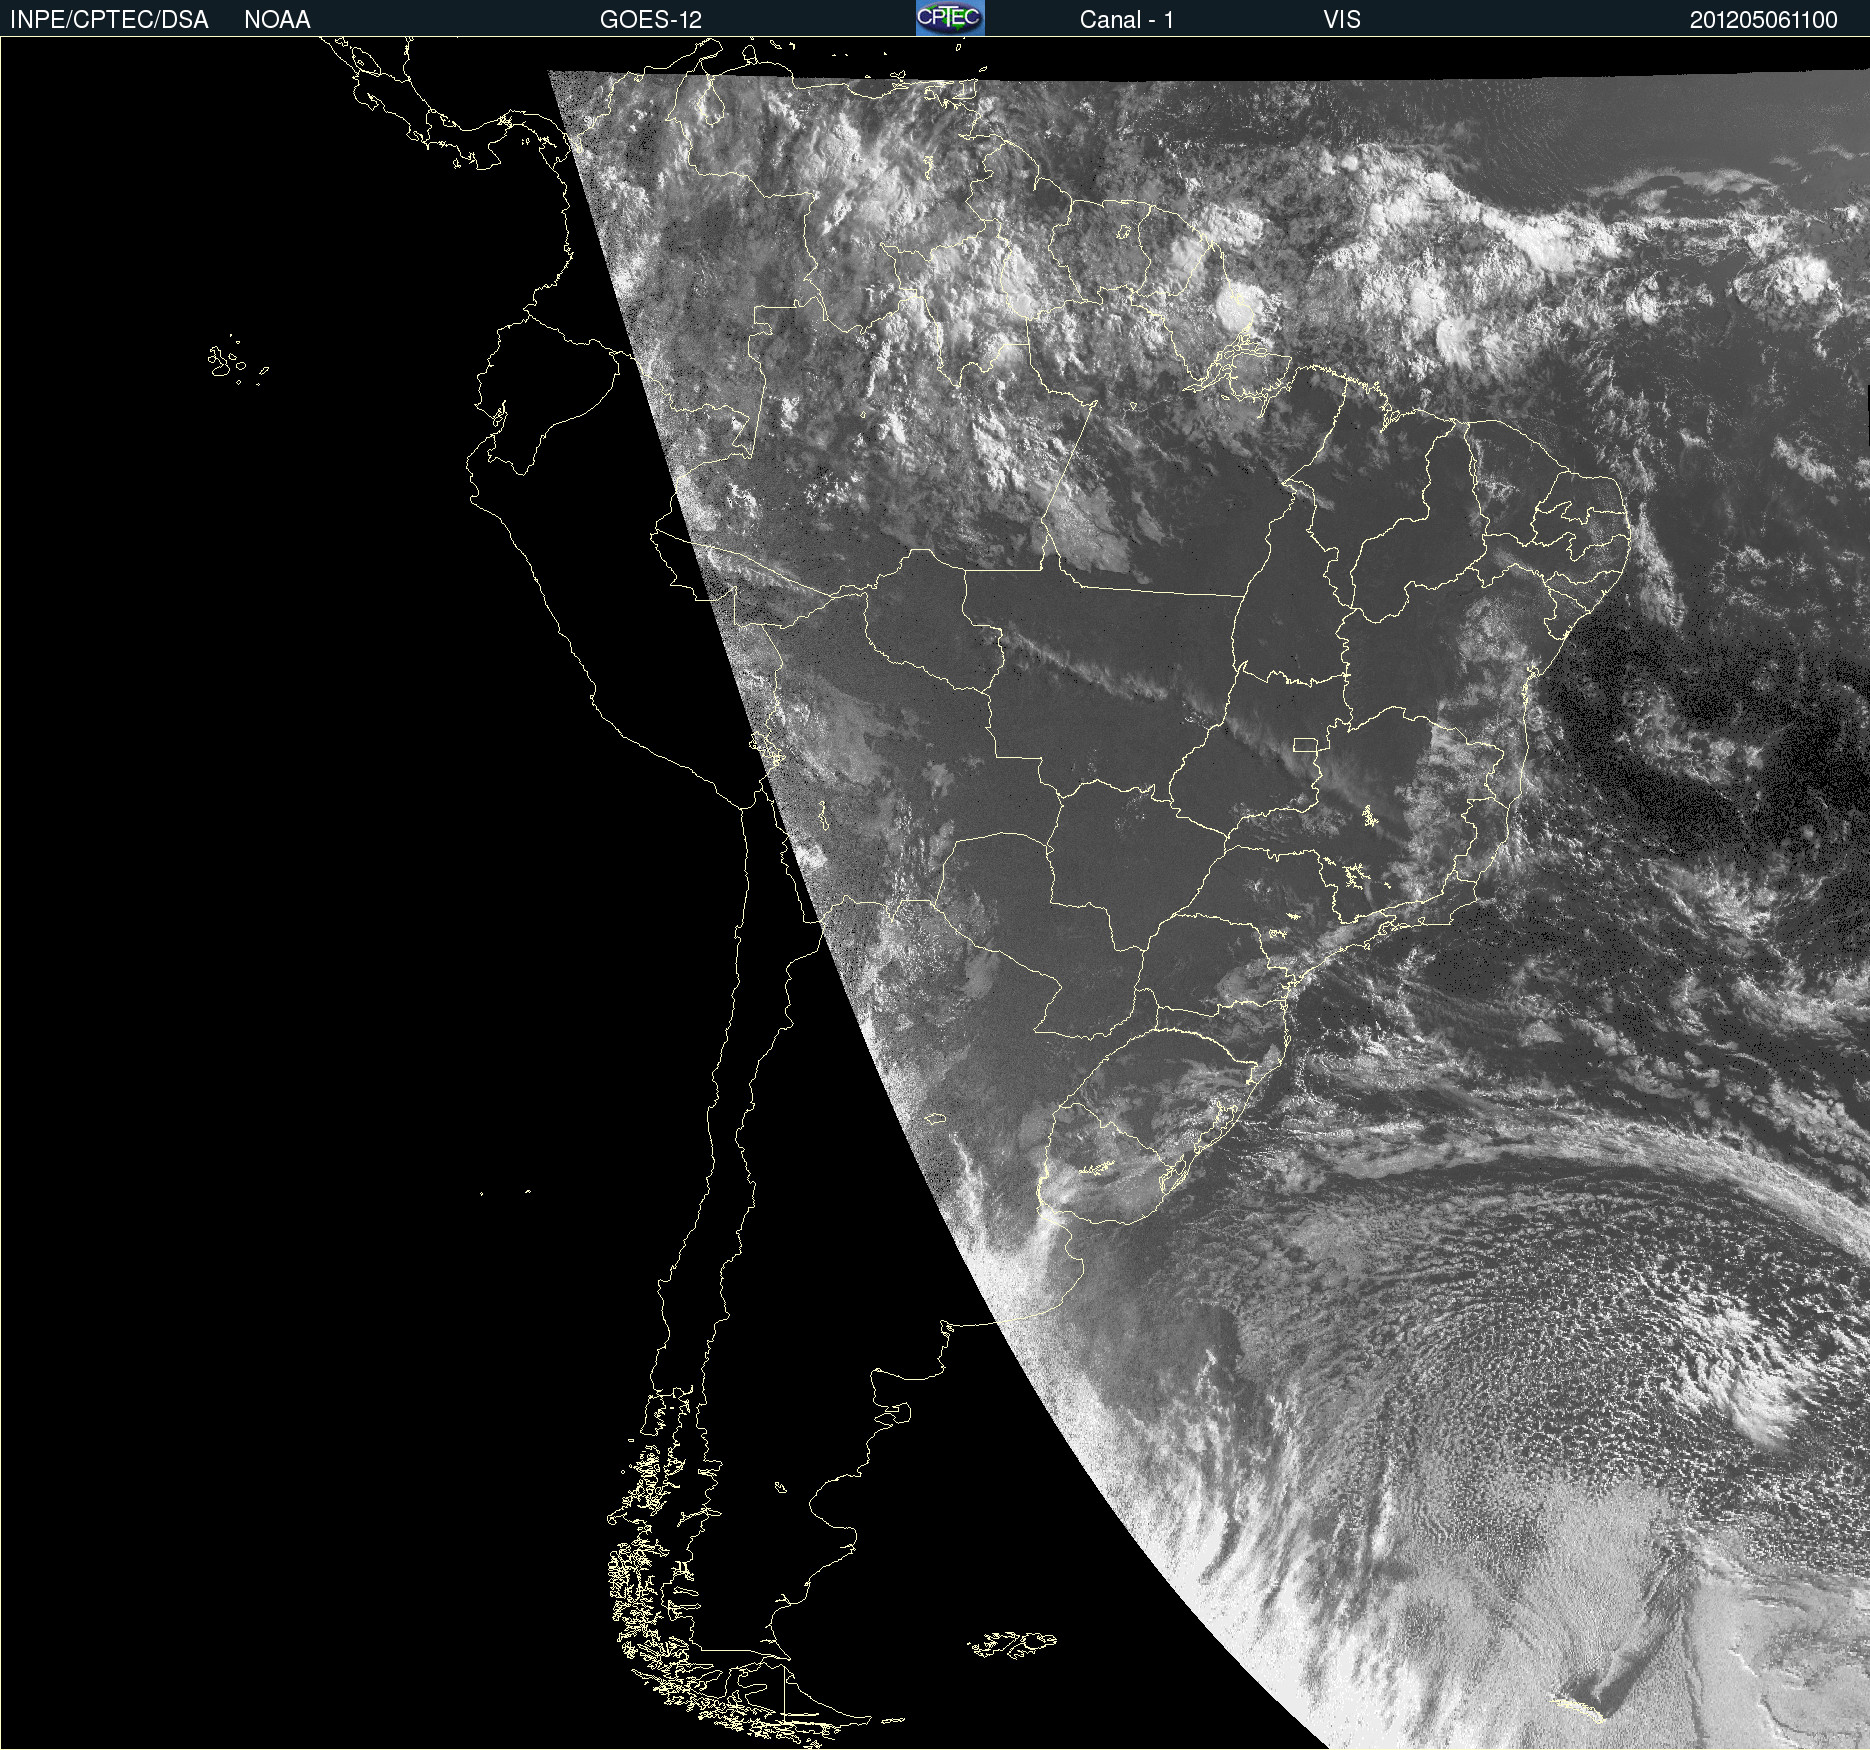Click the NOAA label in header
This screenshot has width=1870, height=1750.
click(x=277, y=20)
